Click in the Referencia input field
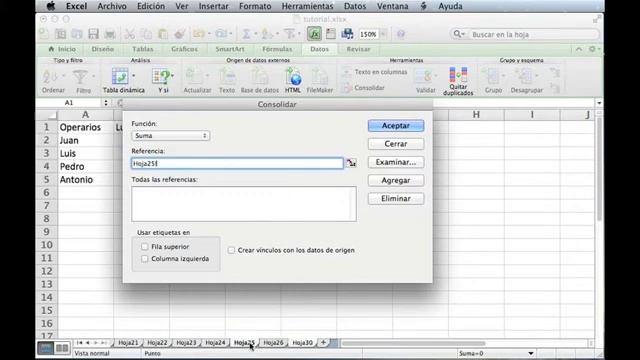Viewport: 640px width, 360px height. [237, 163]
